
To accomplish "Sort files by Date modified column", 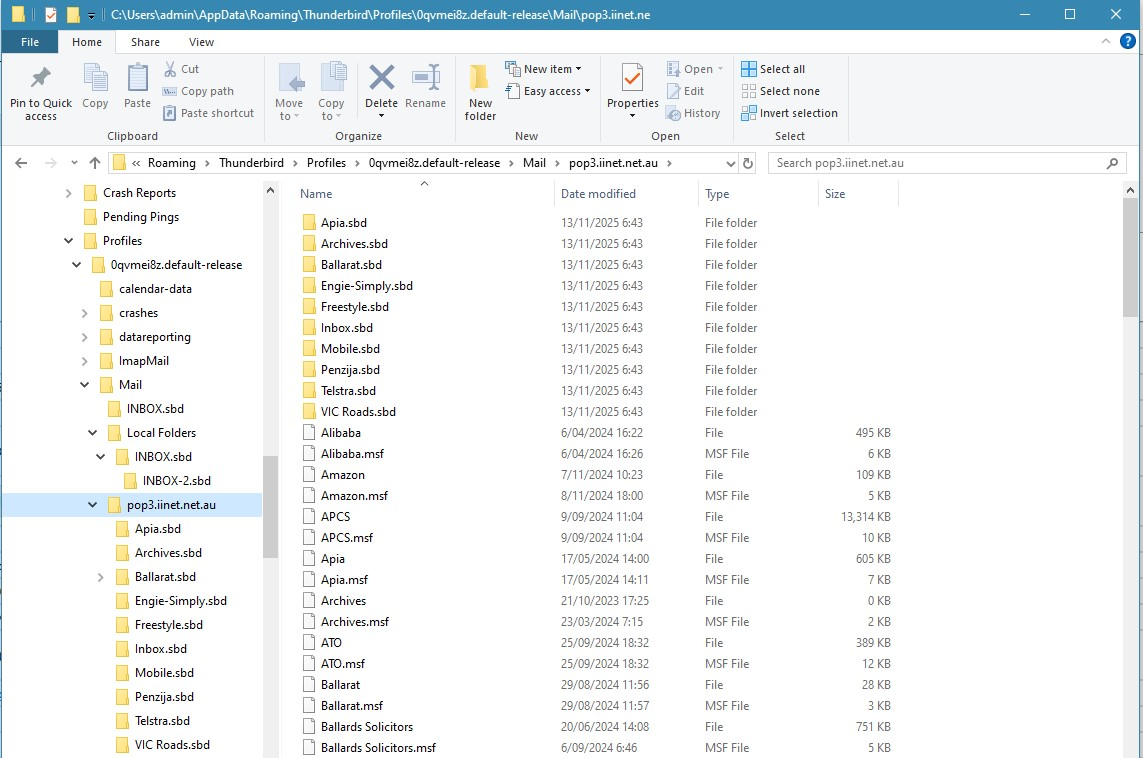I will (598, 194).
